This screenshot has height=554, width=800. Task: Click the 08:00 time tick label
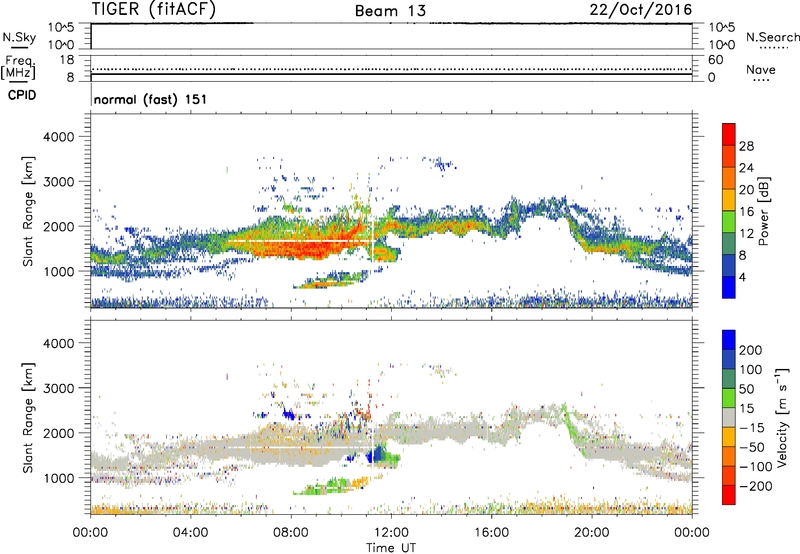[291, 533]
